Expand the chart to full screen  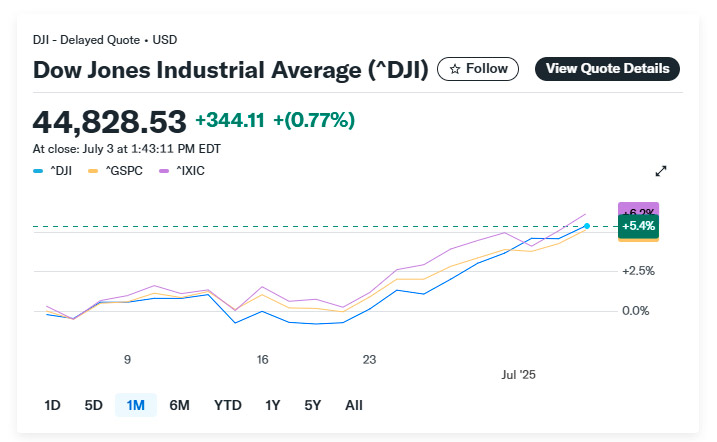(661, 171)
